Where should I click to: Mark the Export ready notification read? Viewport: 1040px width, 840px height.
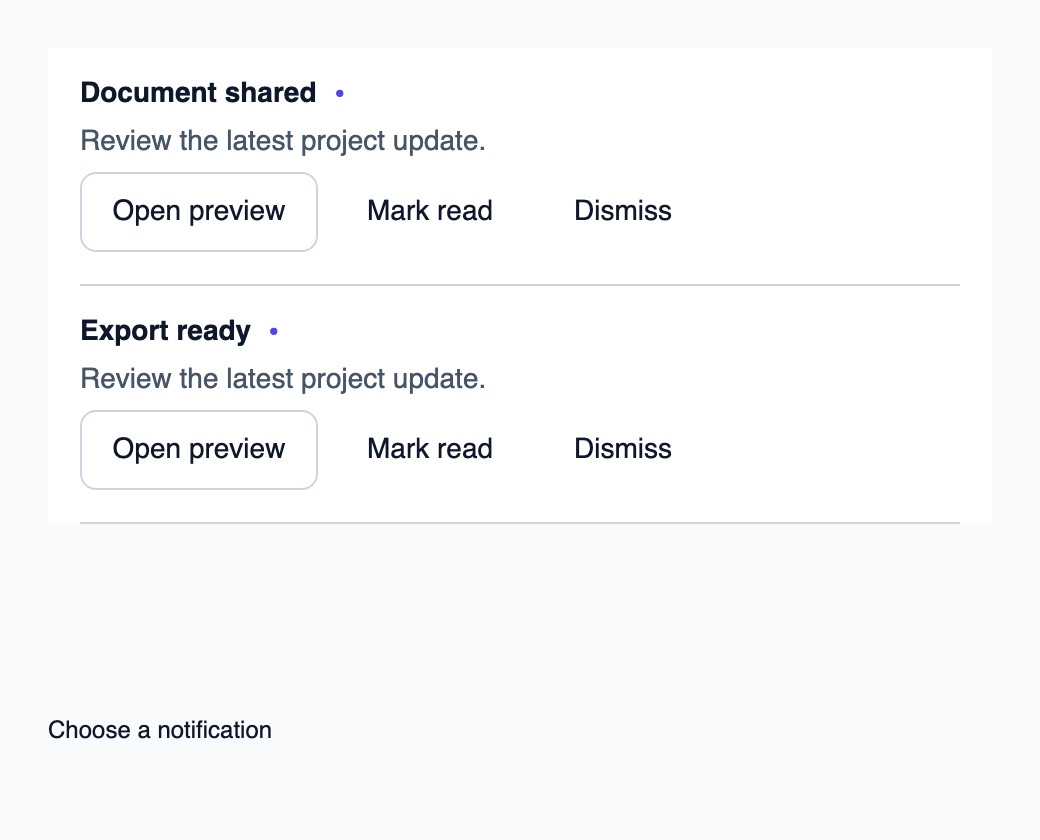pos(430,450)
